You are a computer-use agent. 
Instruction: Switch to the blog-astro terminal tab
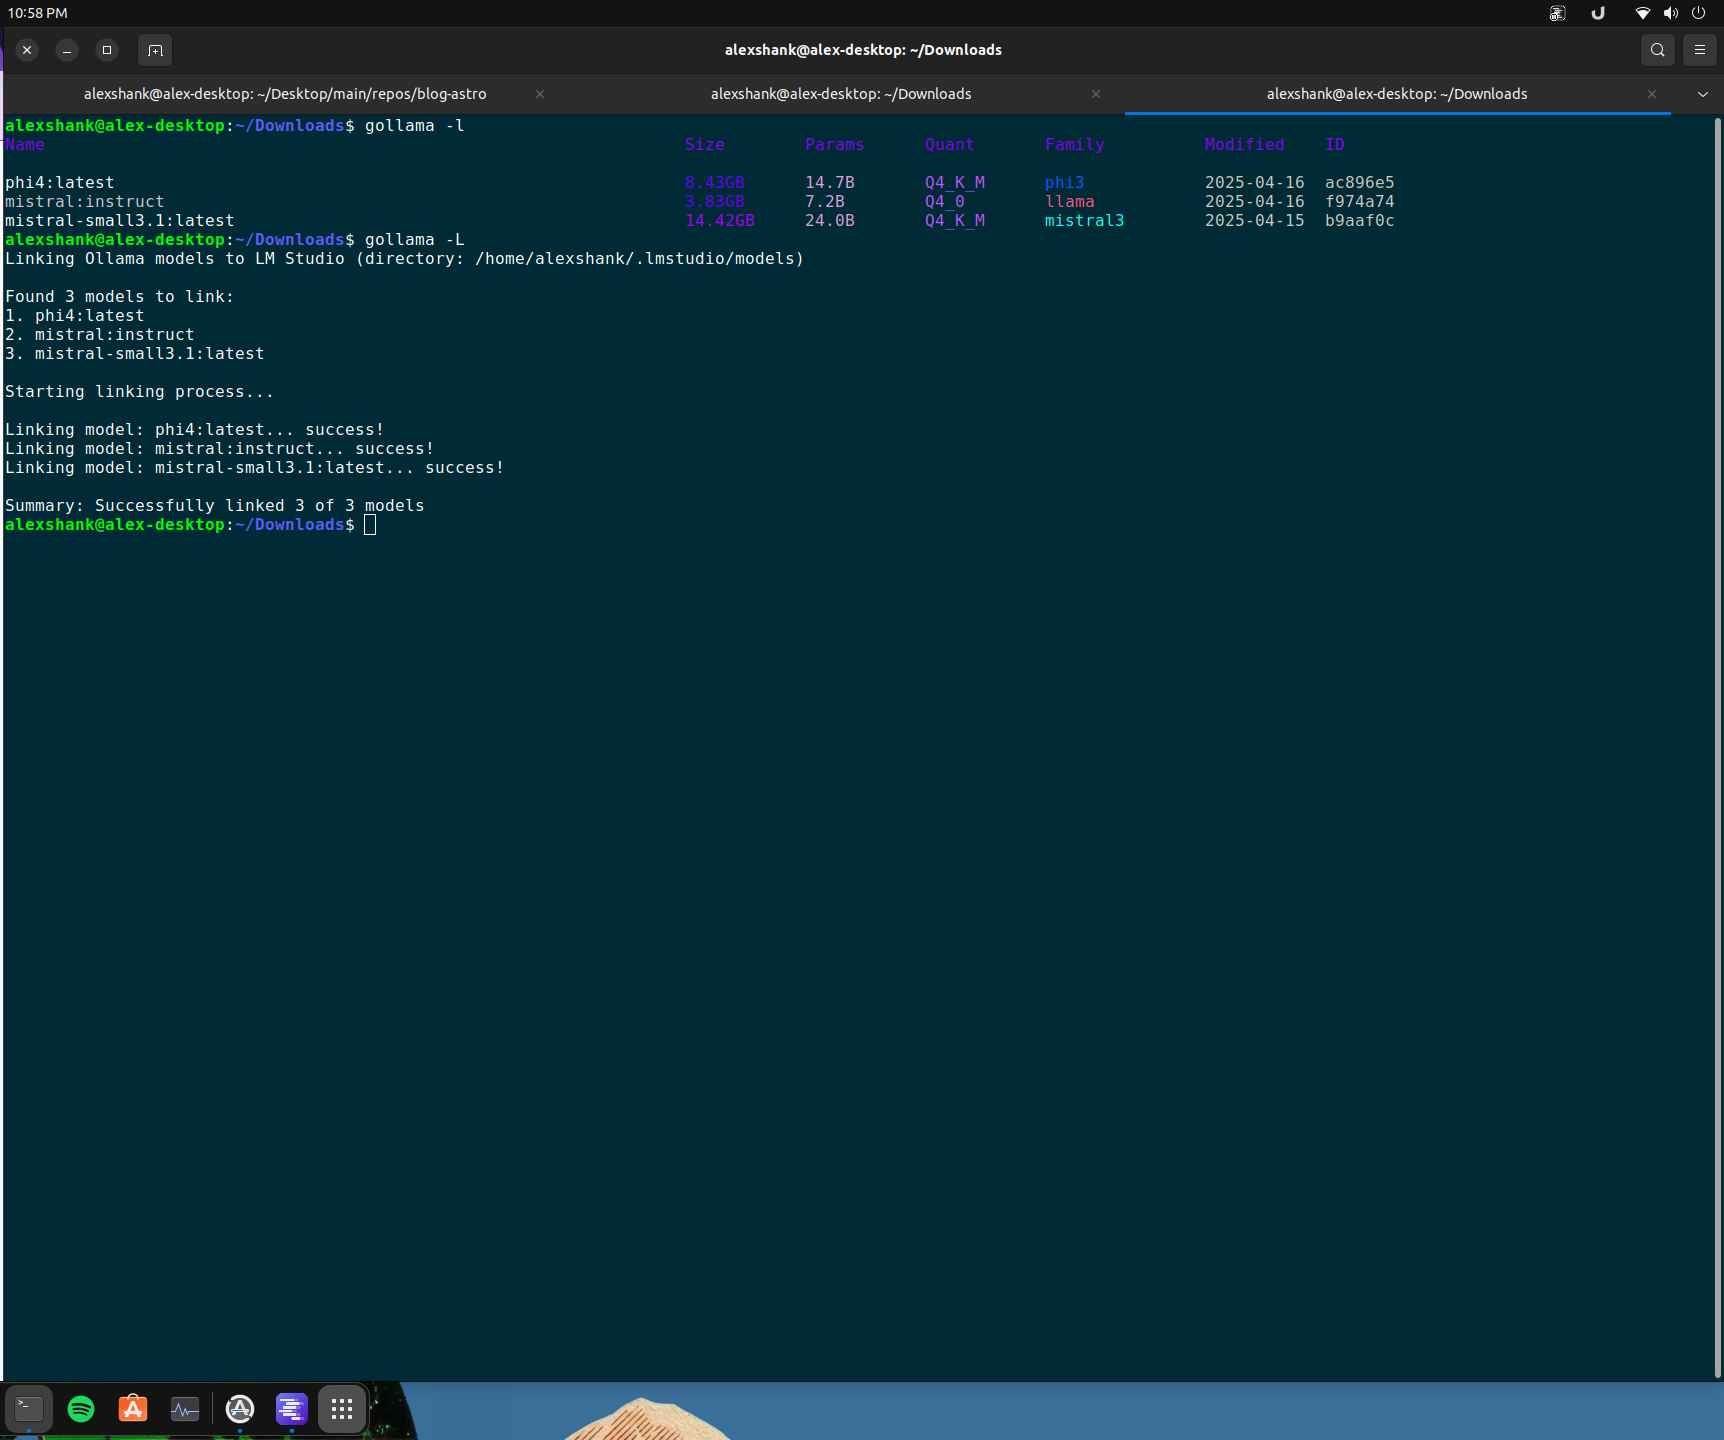[285, 93]
